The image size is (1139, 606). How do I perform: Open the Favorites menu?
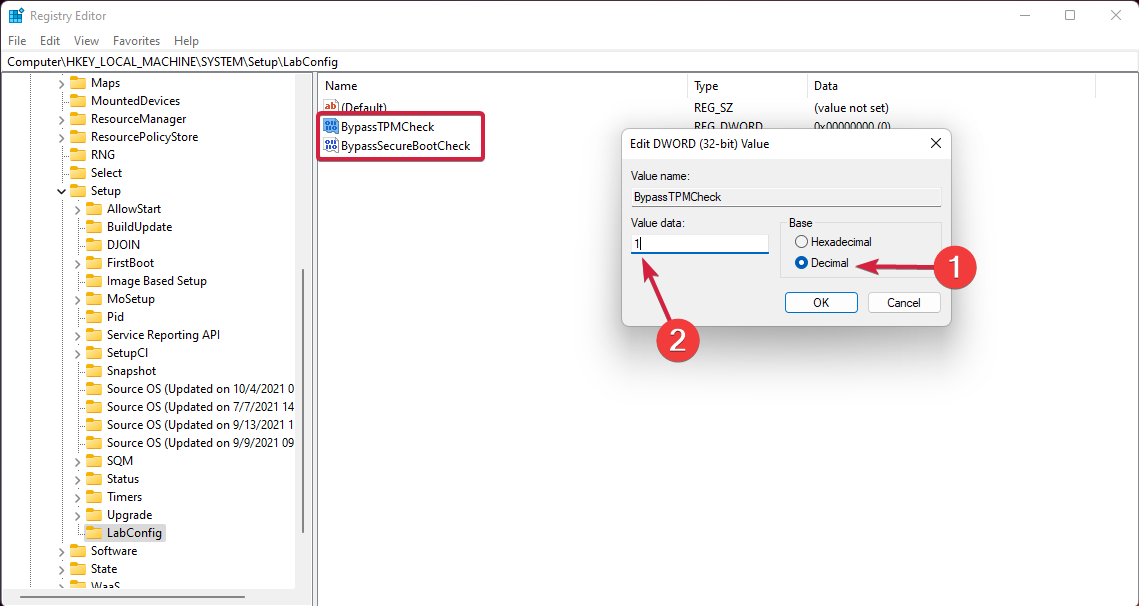136,41
